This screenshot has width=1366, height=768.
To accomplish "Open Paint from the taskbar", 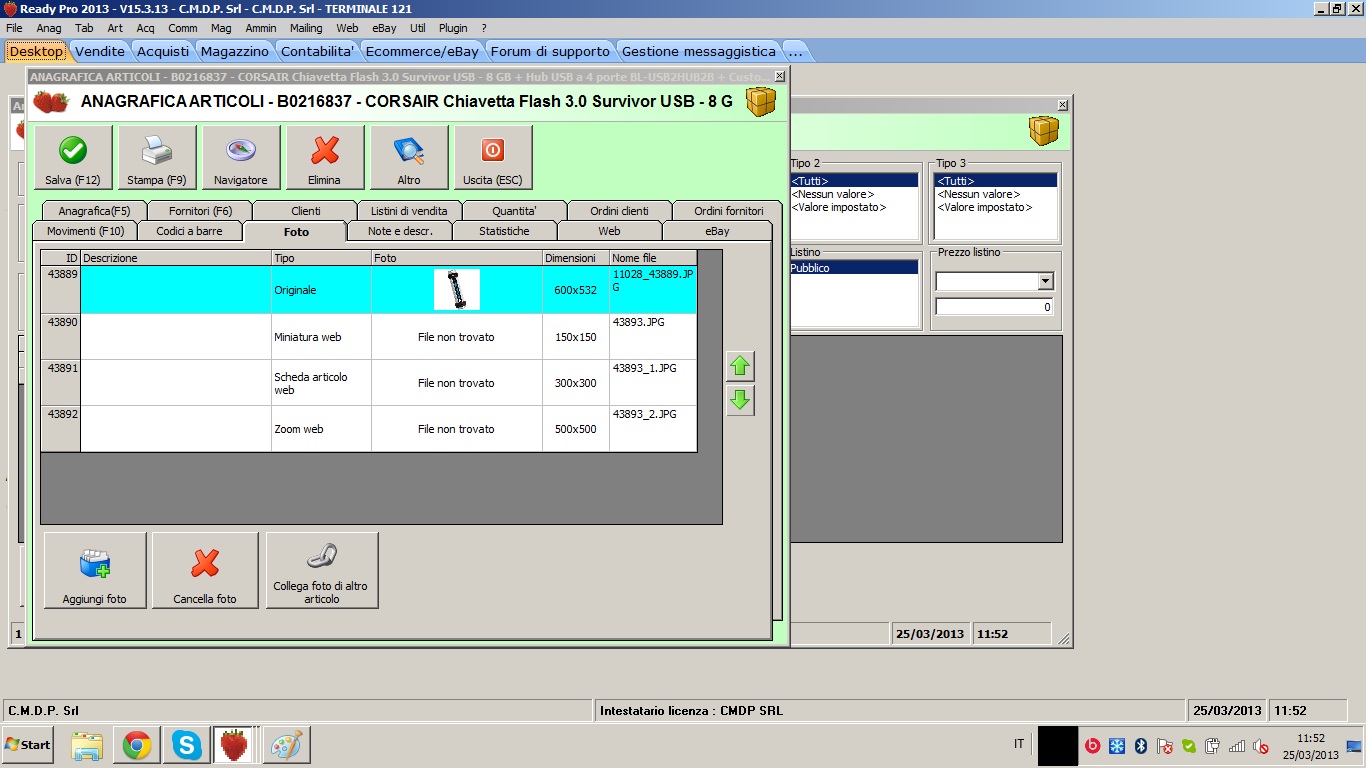I will click(x=285, y=745).
